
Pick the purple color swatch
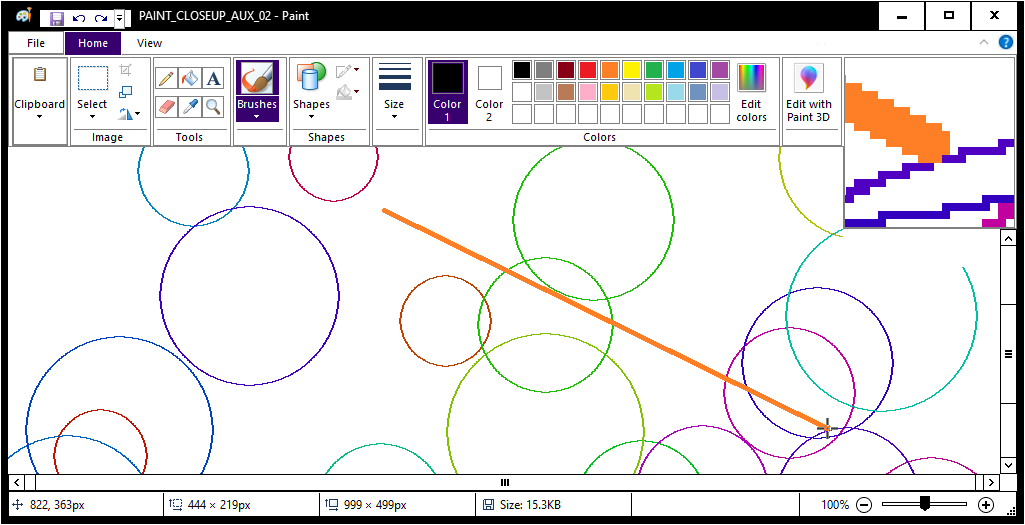[x=720, y=69]
